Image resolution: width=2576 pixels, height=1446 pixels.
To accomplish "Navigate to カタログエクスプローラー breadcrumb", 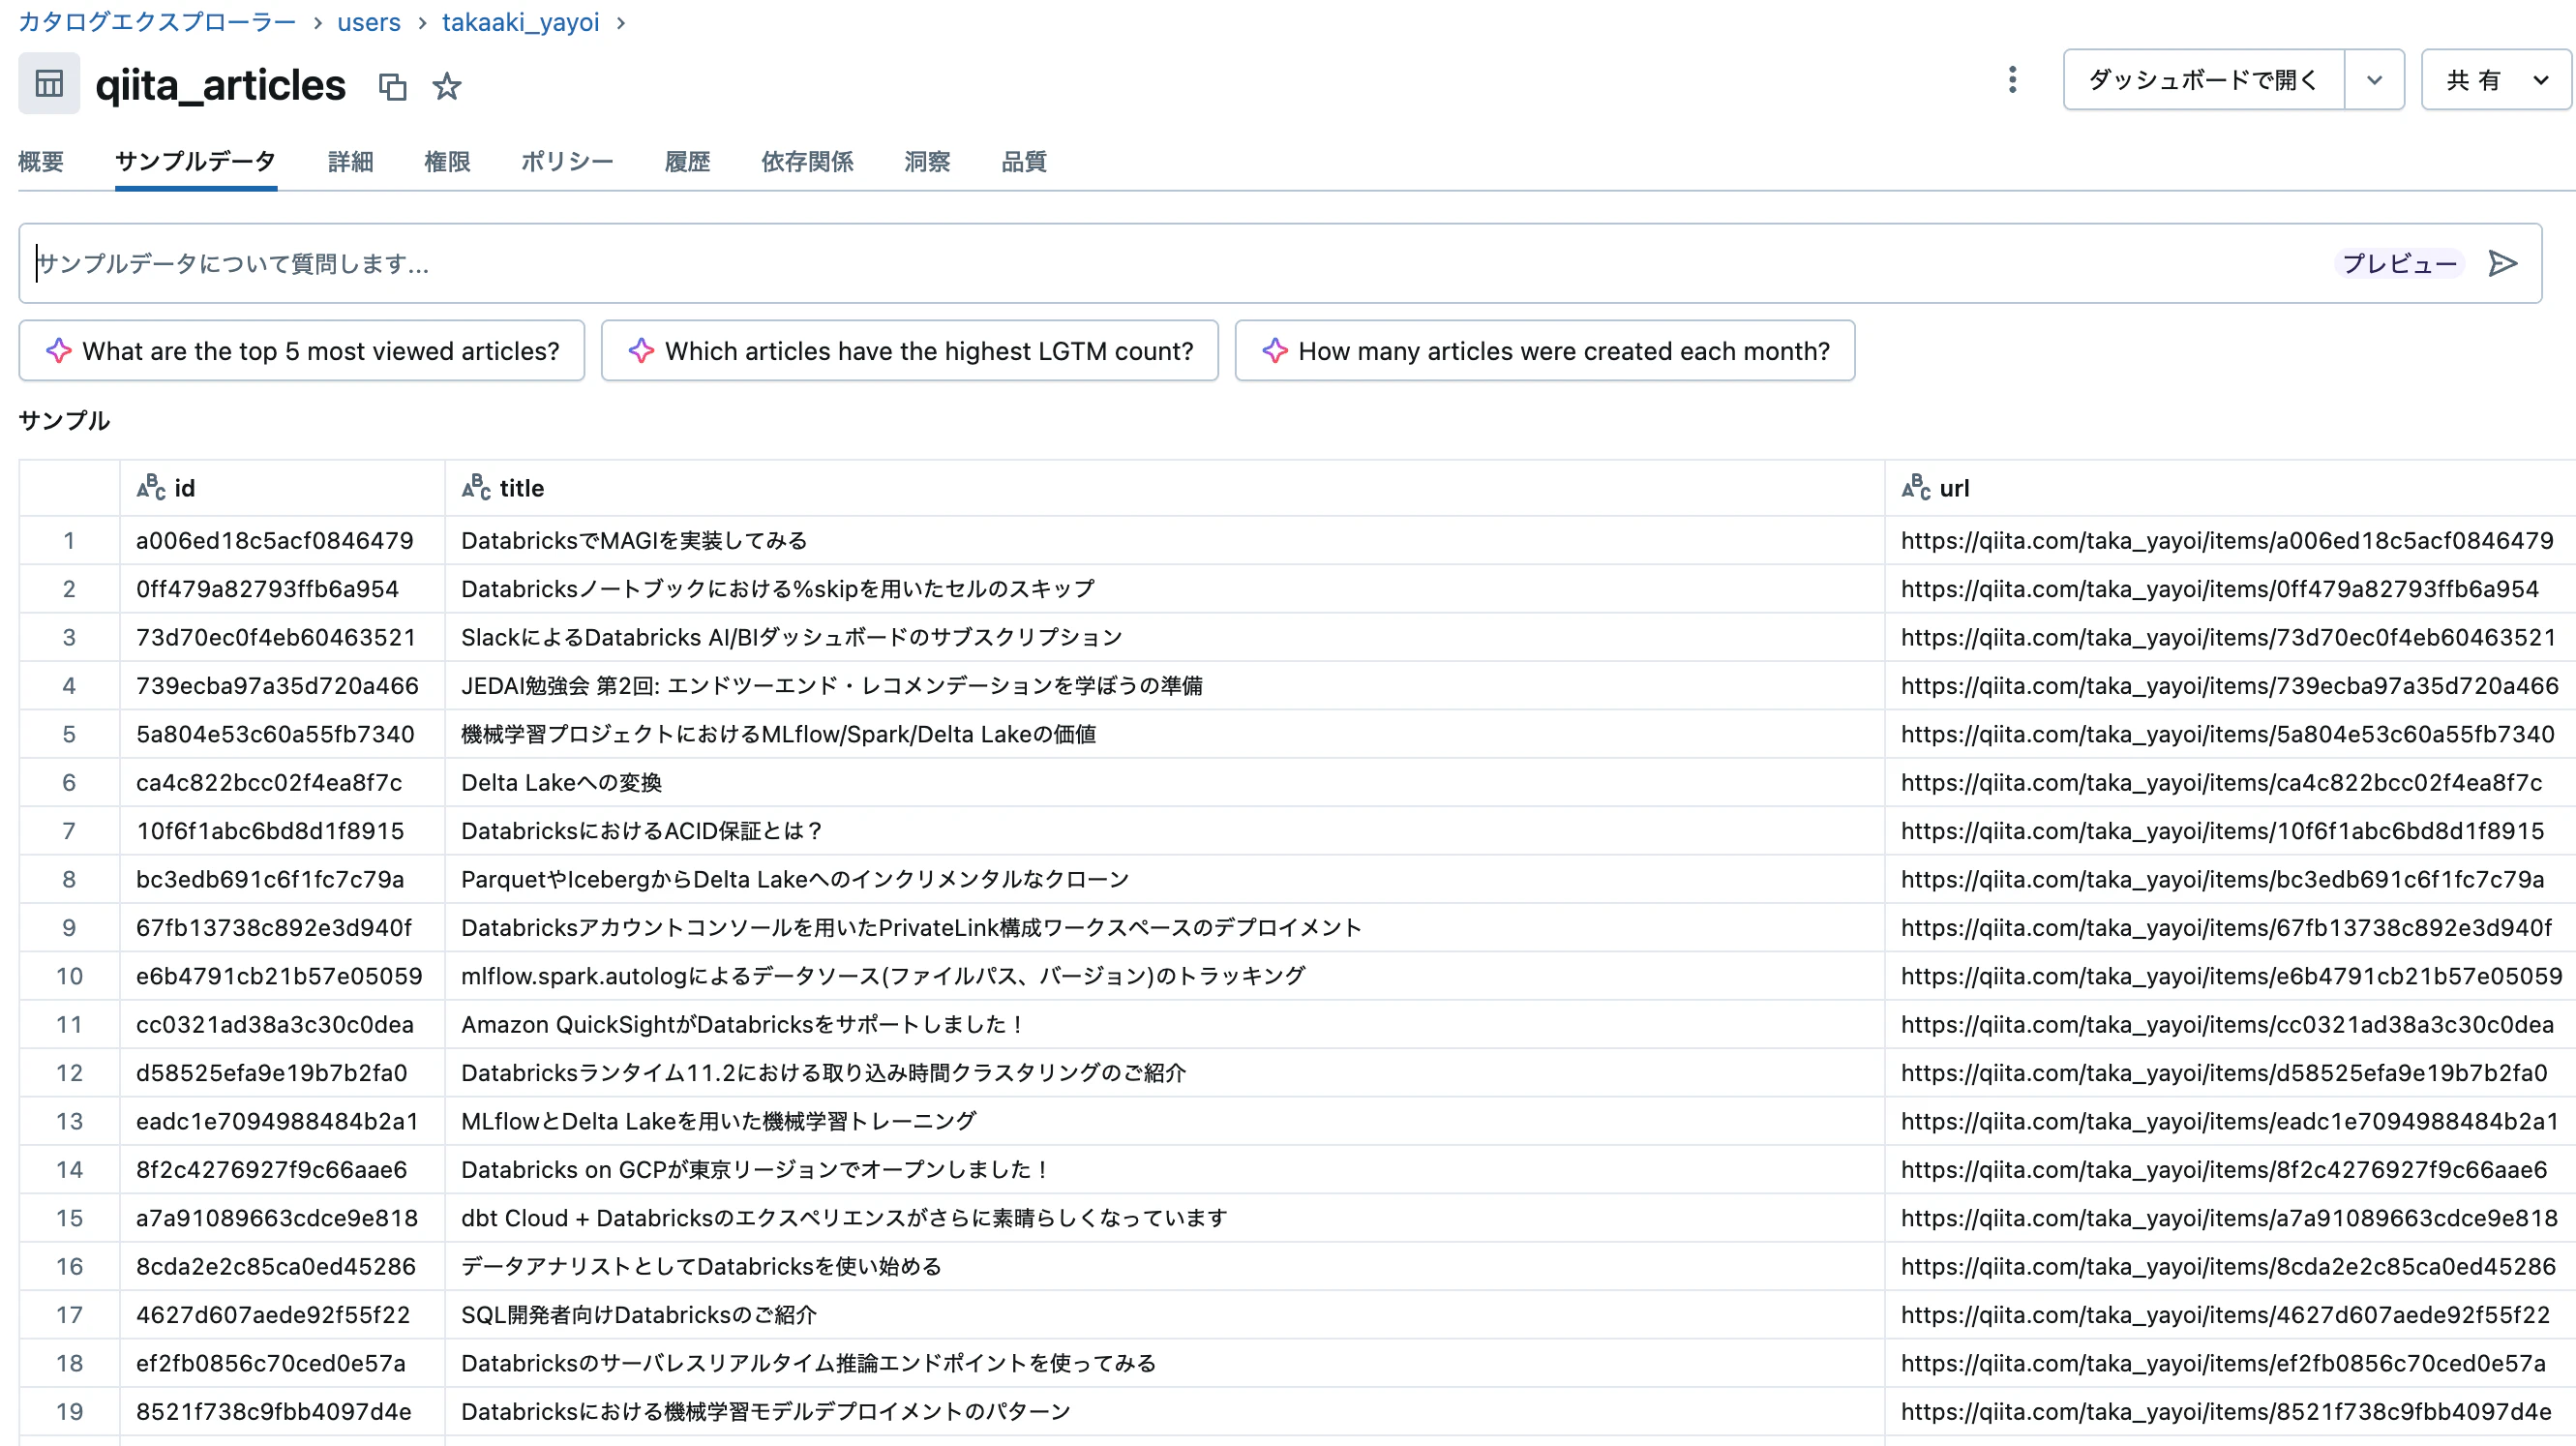I will tap(157, 22).
